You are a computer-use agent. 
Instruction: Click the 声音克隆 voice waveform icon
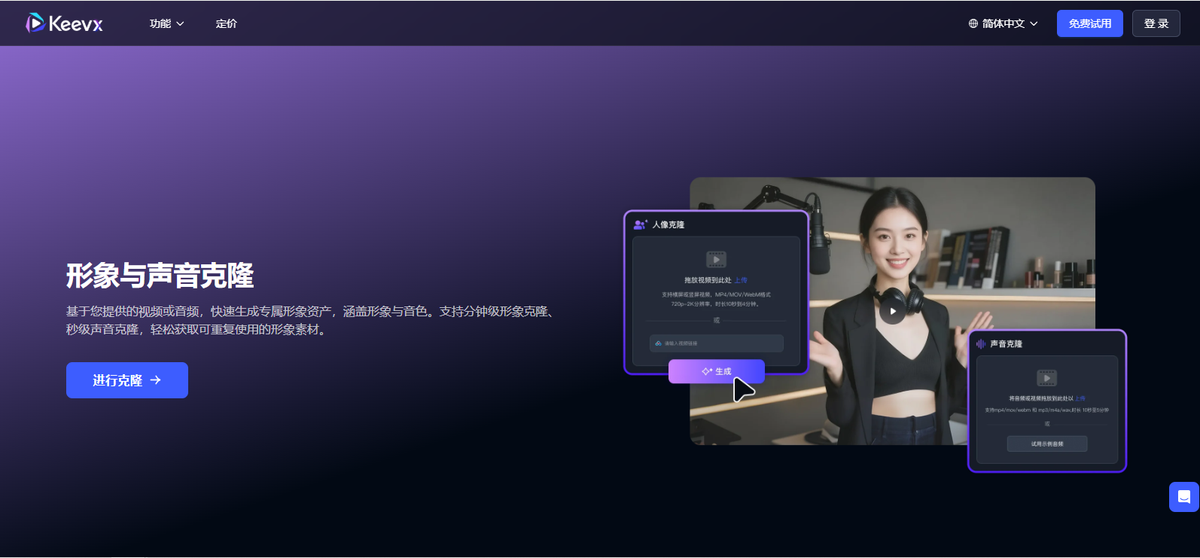click(981, 344)
